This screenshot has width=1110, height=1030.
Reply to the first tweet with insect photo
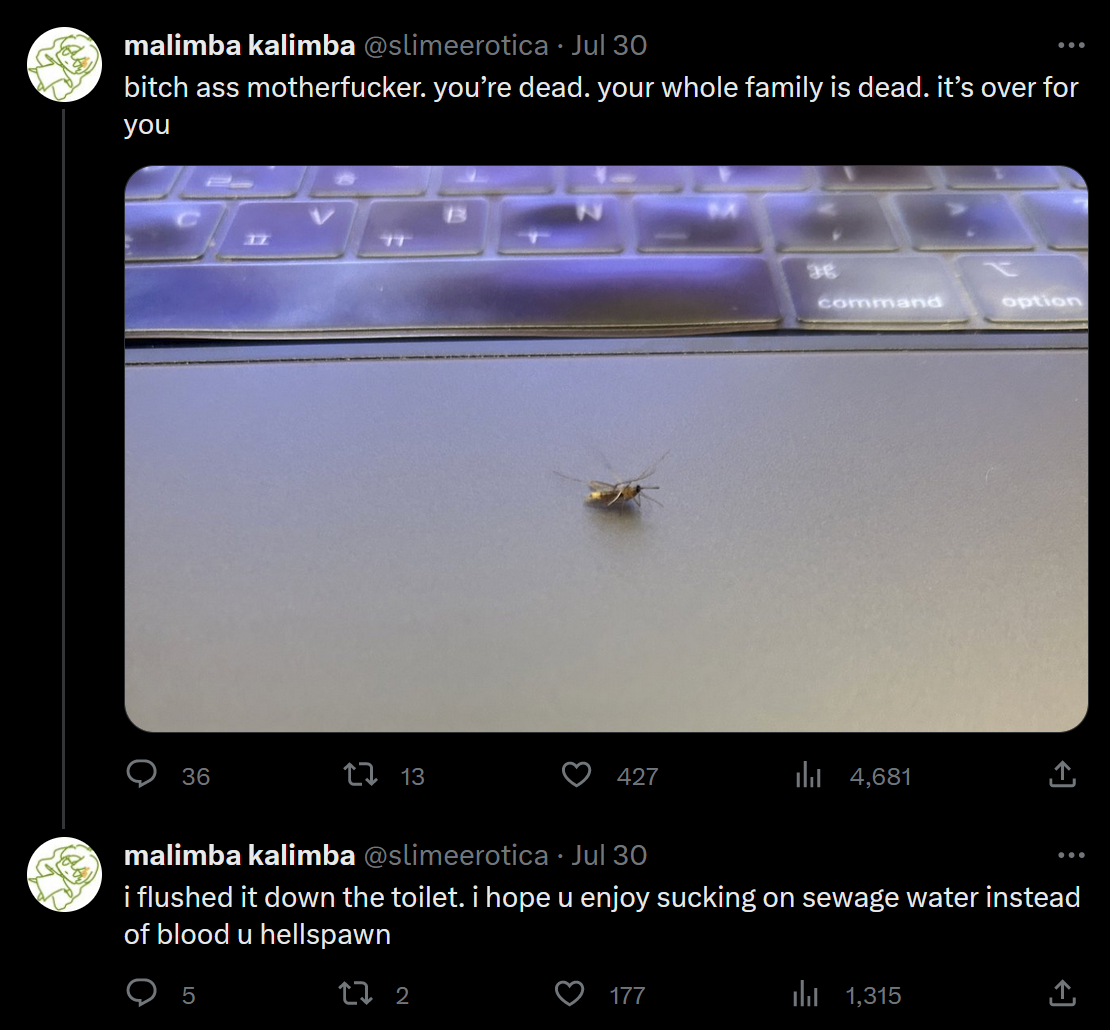(x=143, y=775)
